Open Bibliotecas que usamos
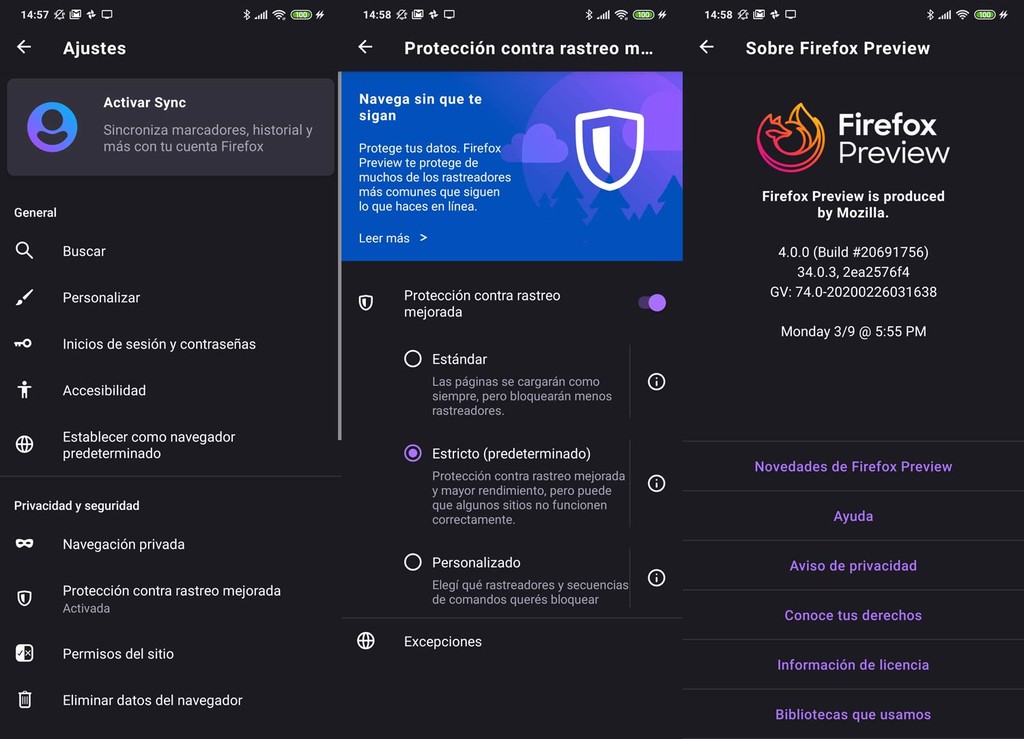1024x739 pixels. pos(853,714)
